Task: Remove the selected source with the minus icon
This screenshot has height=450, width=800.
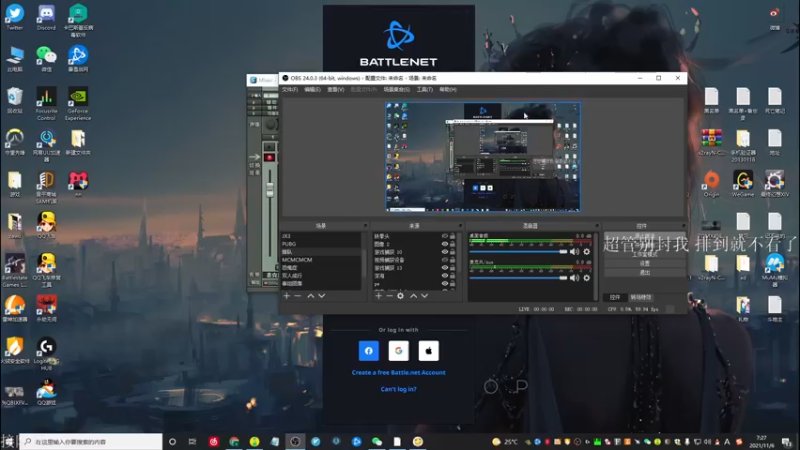Action: [x=389, y=296]
